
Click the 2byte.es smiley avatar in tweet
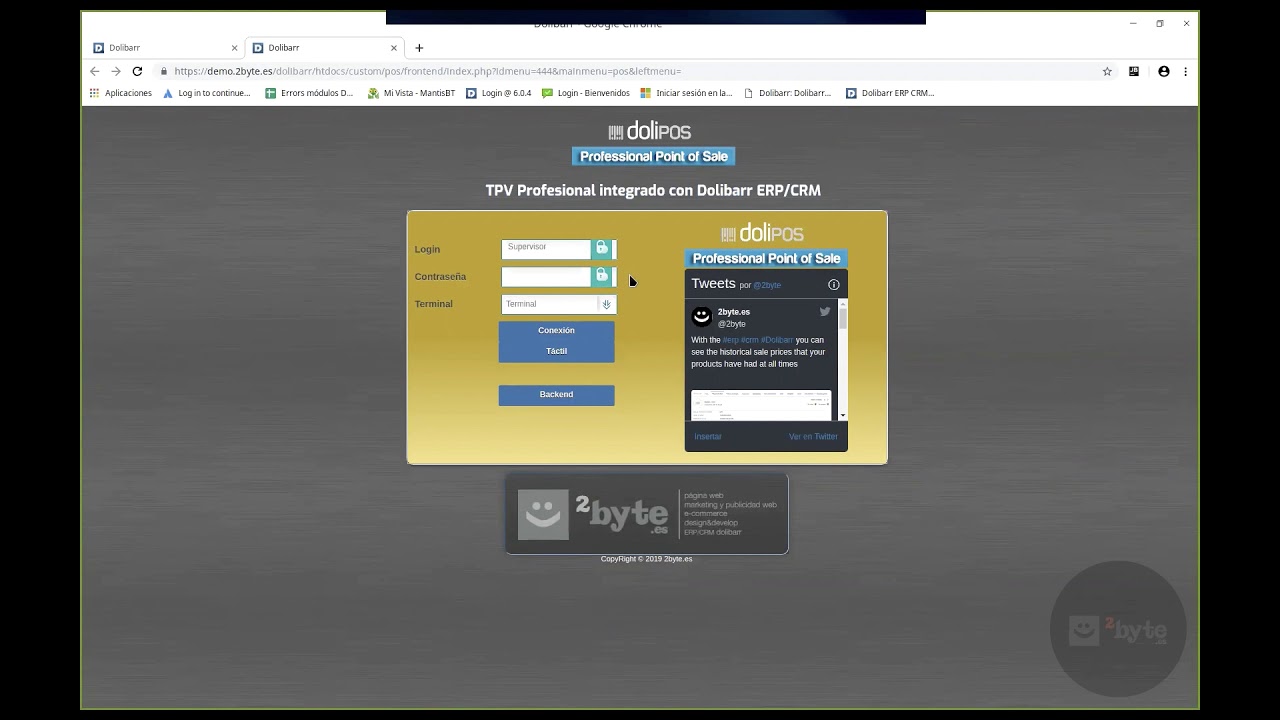pos(701,316)
